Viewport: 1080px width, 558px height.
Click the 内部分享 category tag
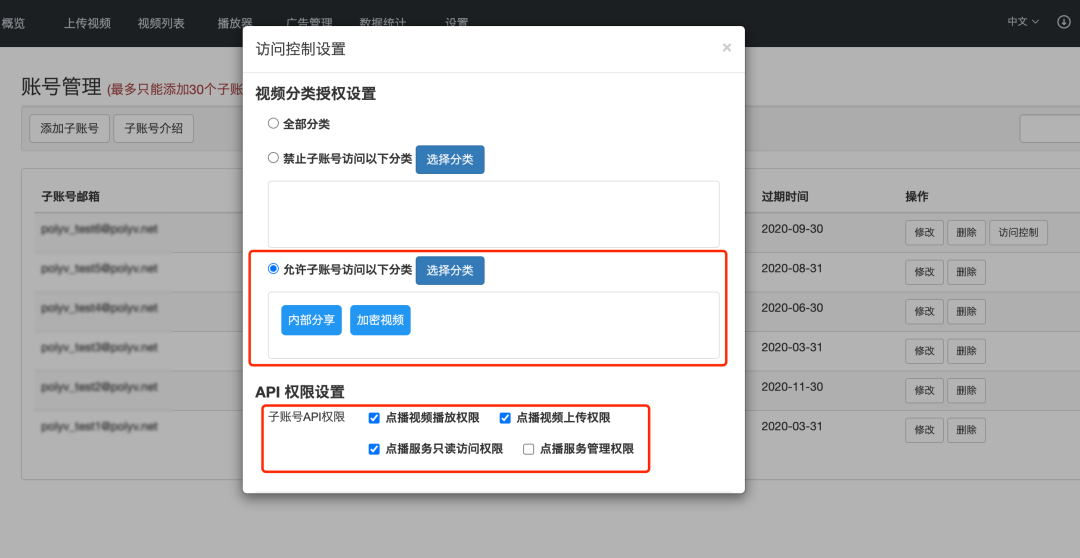pos(311,320)
